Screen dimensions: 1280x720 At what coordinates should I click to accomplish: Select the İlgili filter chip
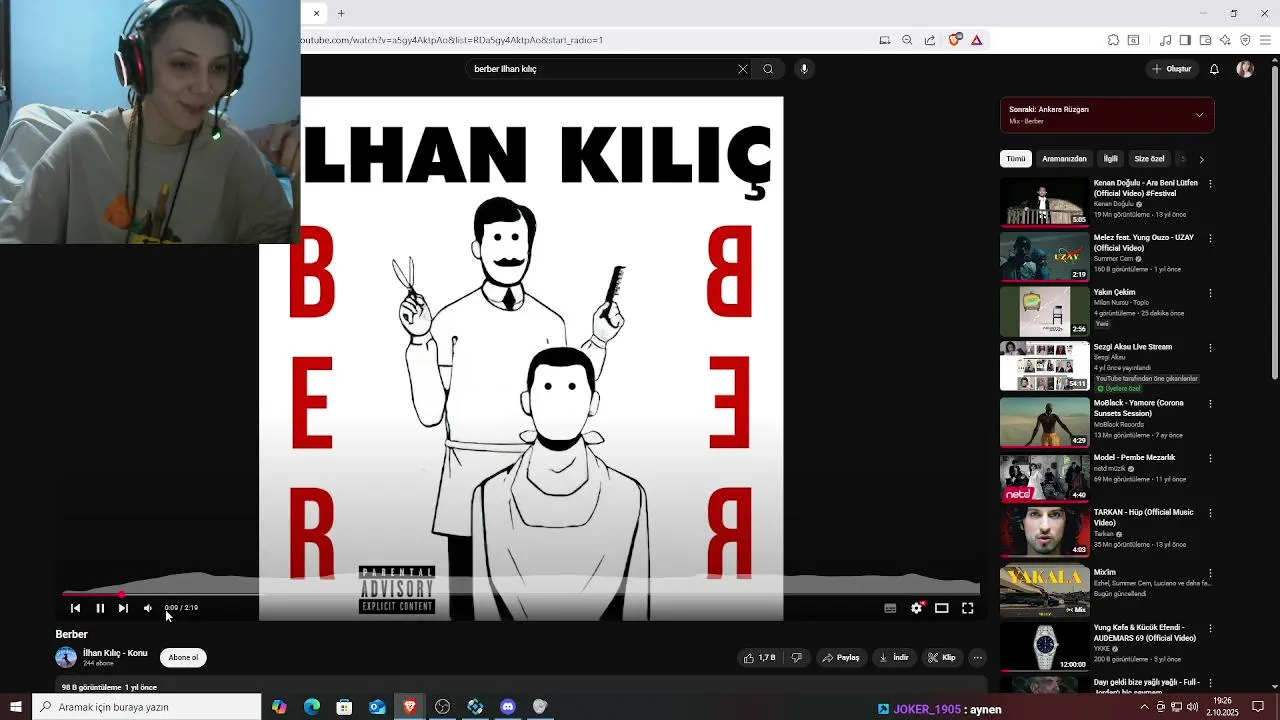click(x=1110, y=159)
